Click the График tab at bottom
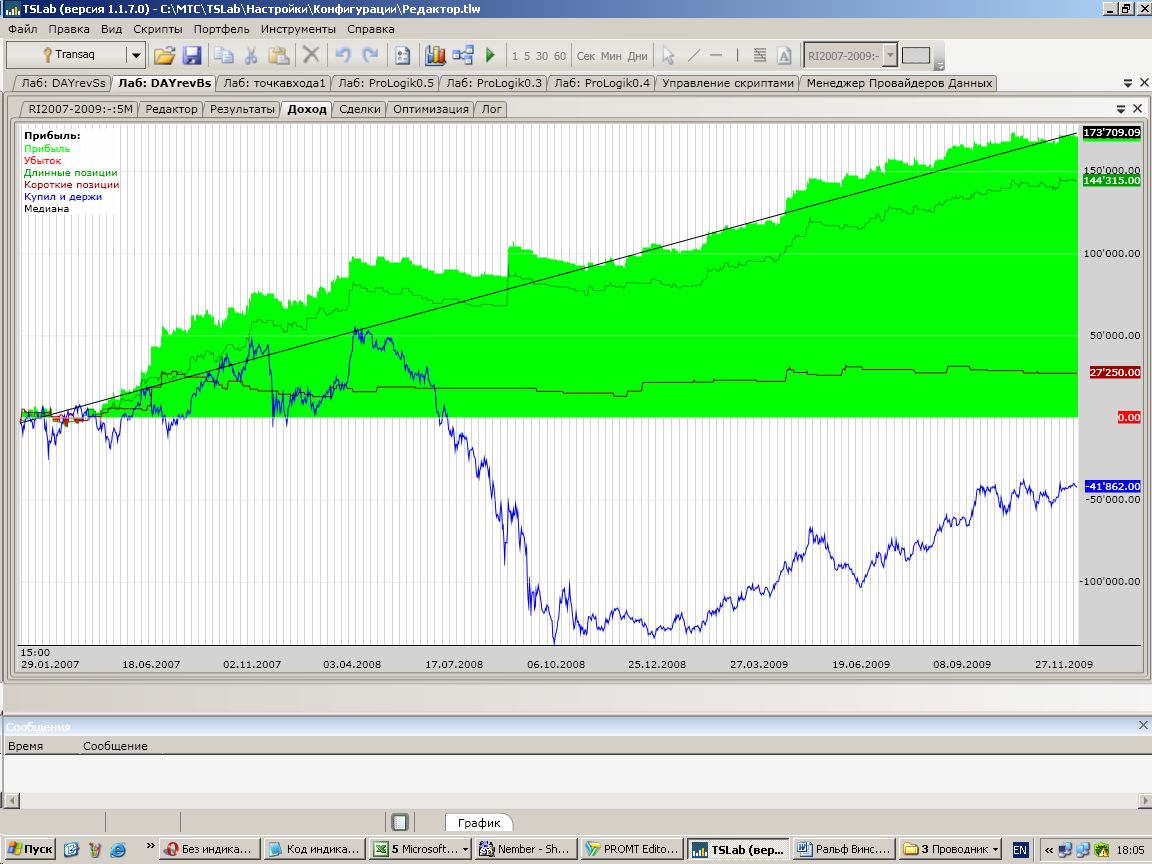This screenshot has height=864, width=1152. (479, 822)
